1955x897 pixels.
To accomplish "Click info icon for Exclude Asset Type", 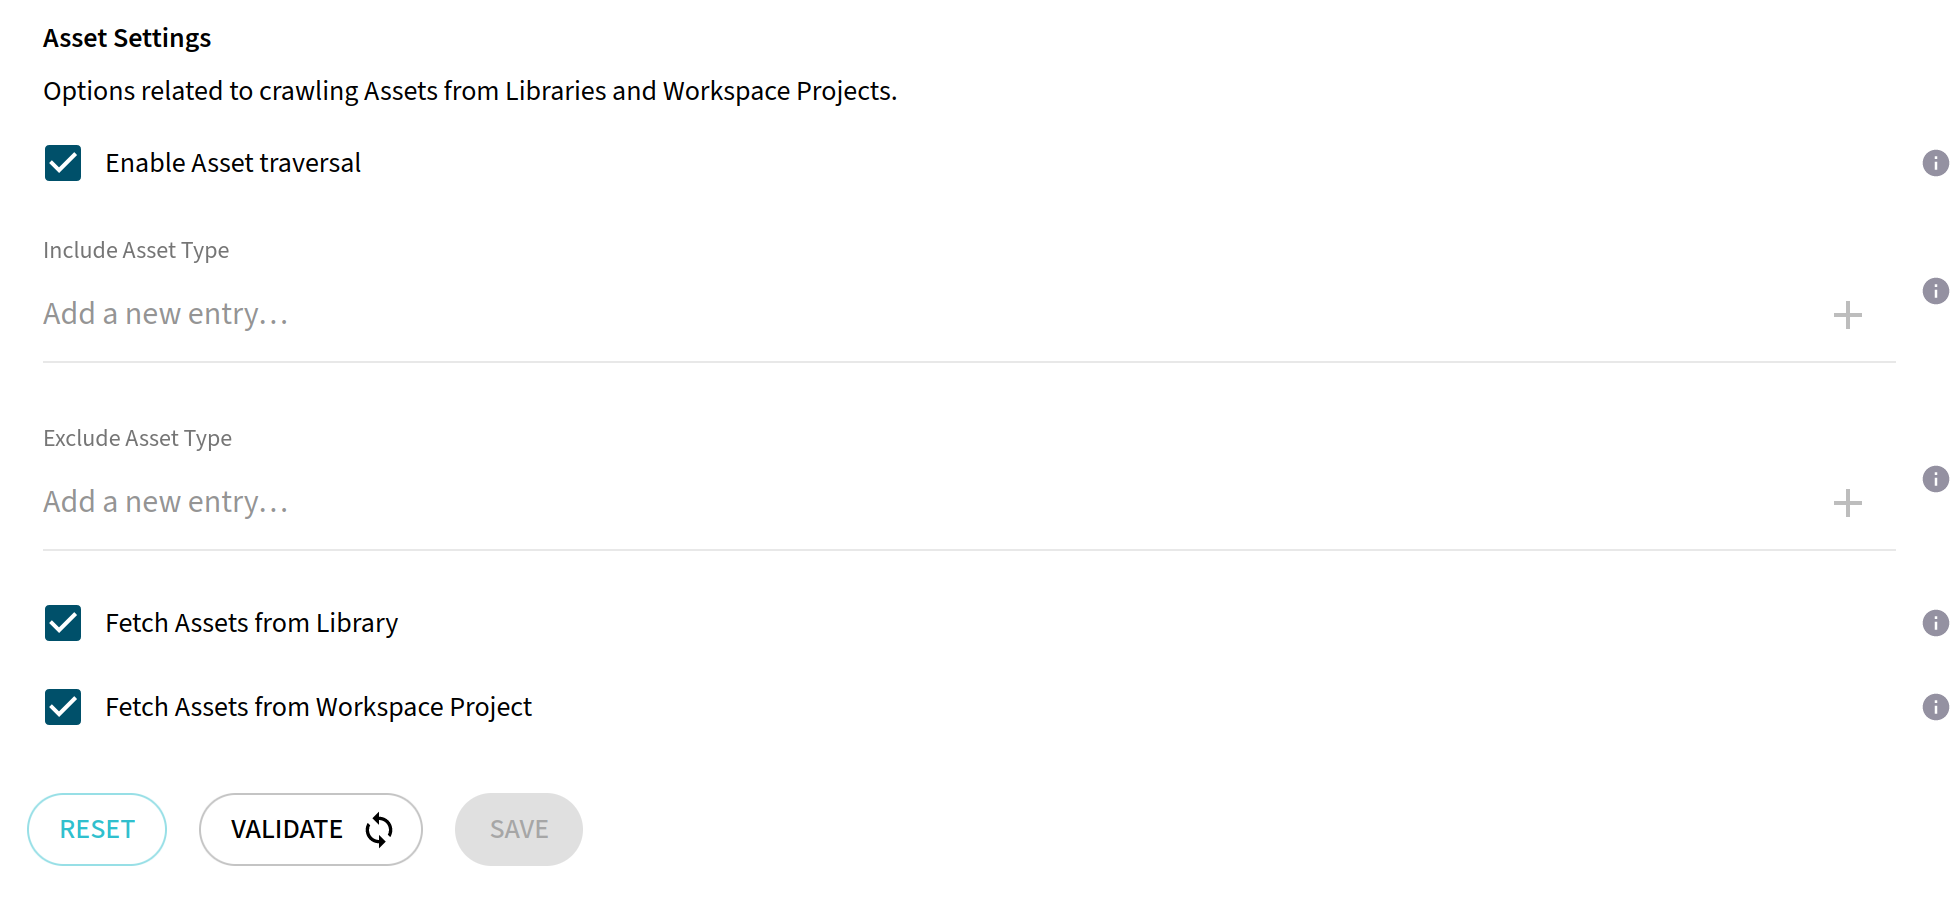I will click(1935, 479).
